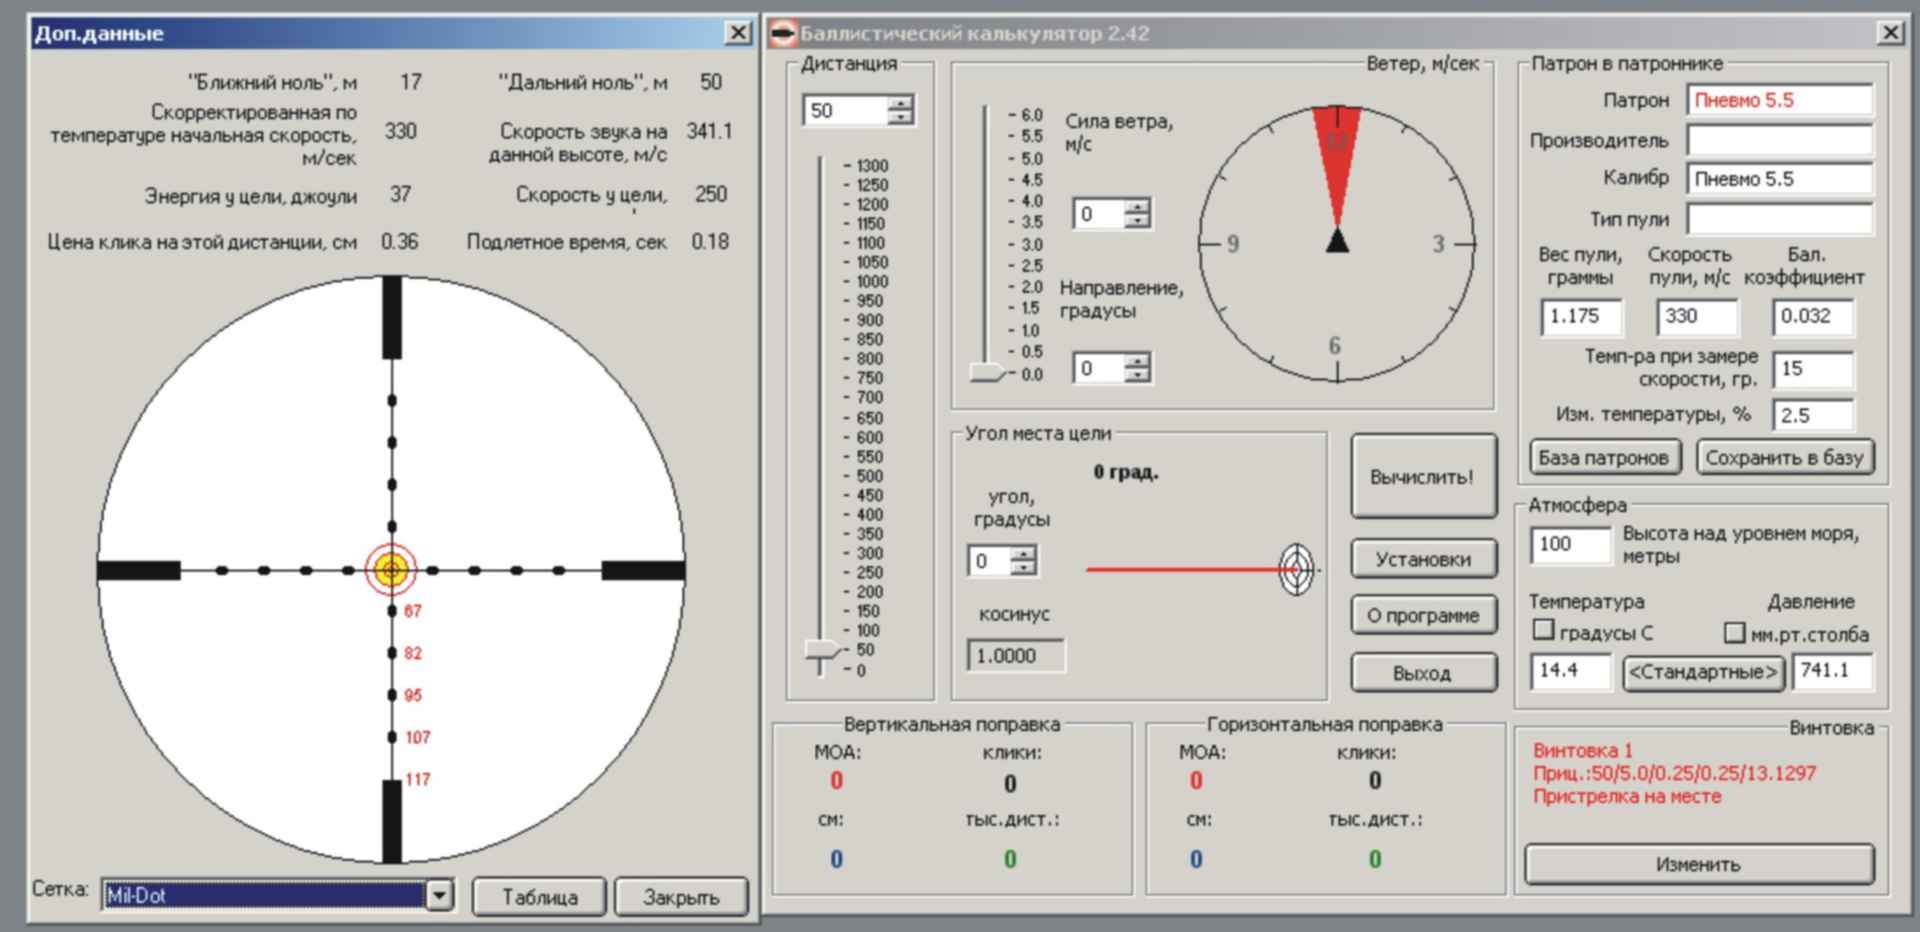Viewport: 1920px width, 932px height.
Task: Increase wind strength spinner value
Action: [1137, 207]
